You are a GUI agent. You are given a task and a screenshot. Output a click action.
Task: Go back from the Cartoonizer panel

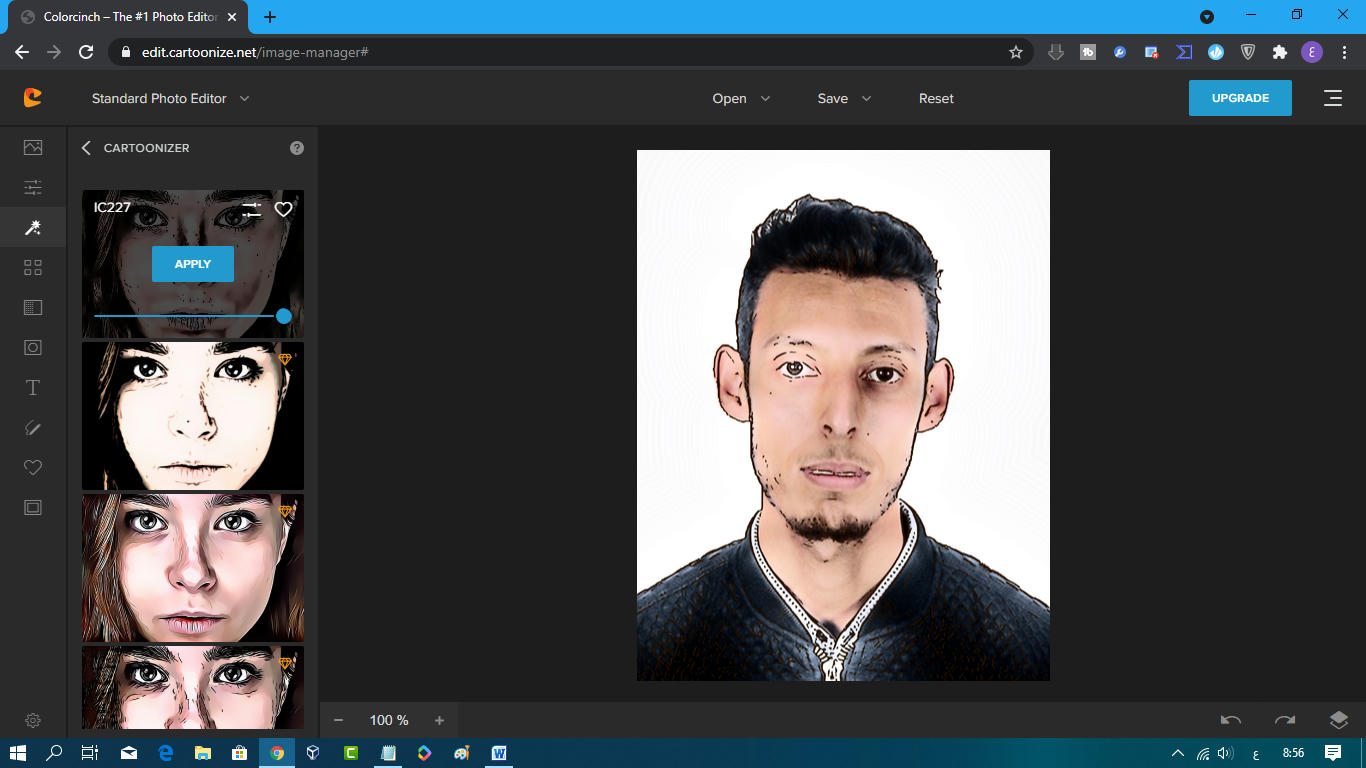[x=86, y=148]
